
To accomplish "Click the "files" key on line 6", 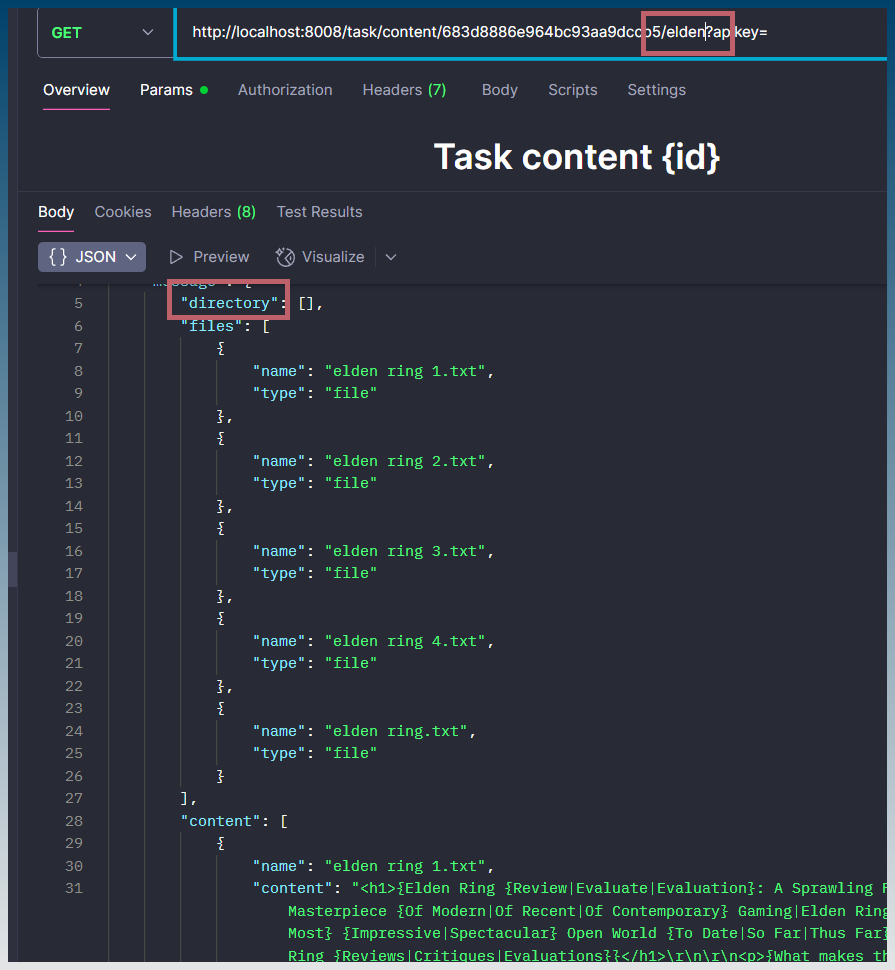I will click(x=212, y=326).
